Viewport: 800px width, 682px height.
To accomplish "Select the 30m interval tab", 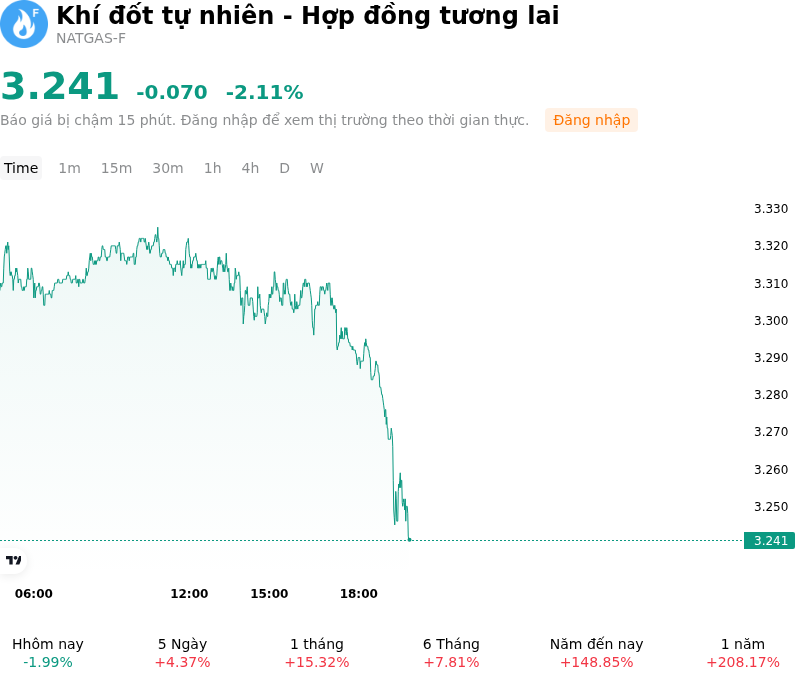I will (x=168, y=168).
